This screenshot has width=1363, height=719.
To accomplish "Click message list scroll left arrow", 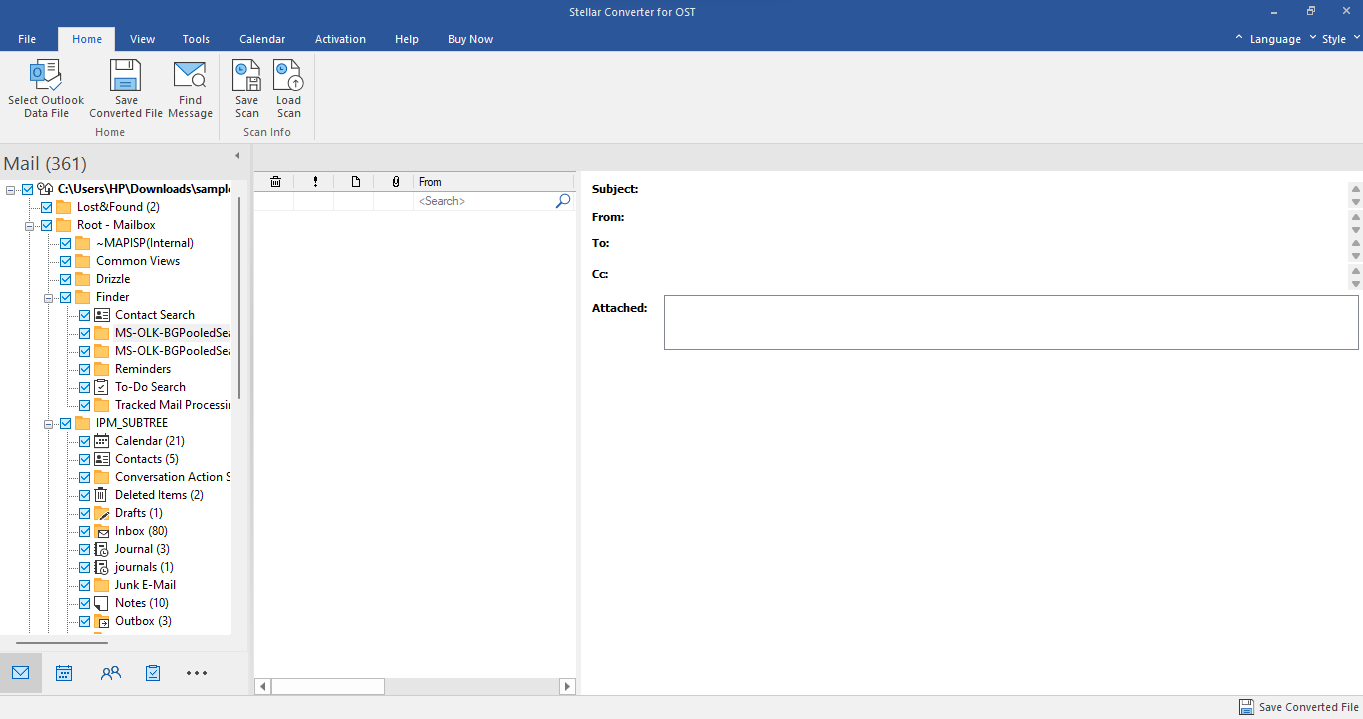I will [x=263, y=687].
